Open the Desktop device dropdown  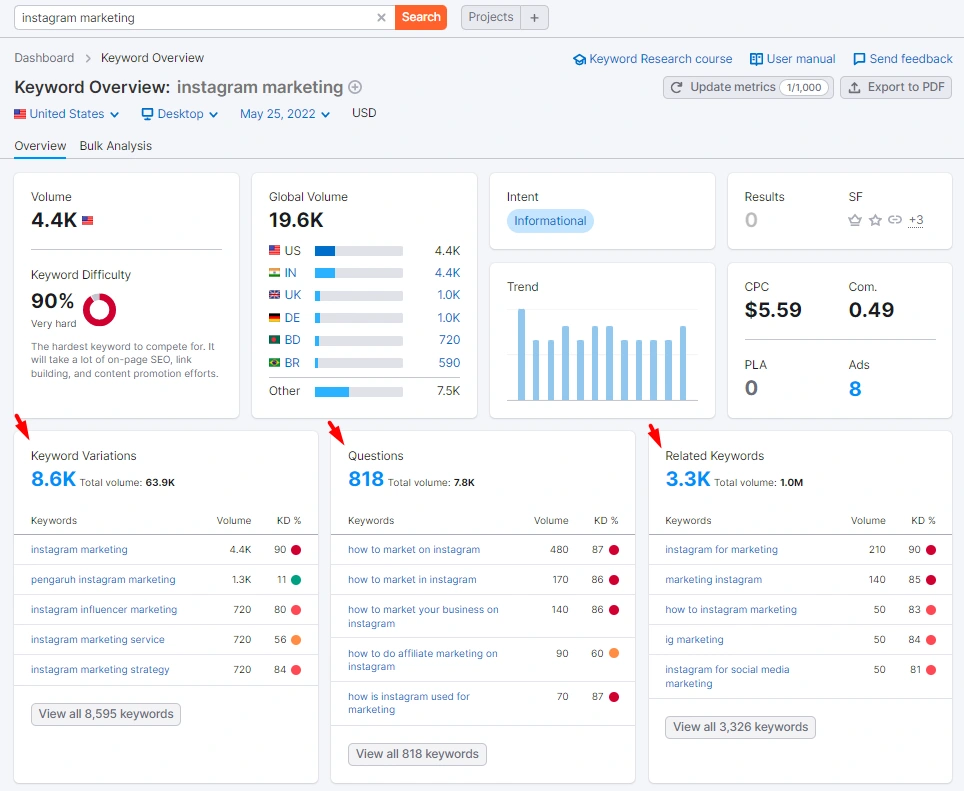tap(180, 114)
